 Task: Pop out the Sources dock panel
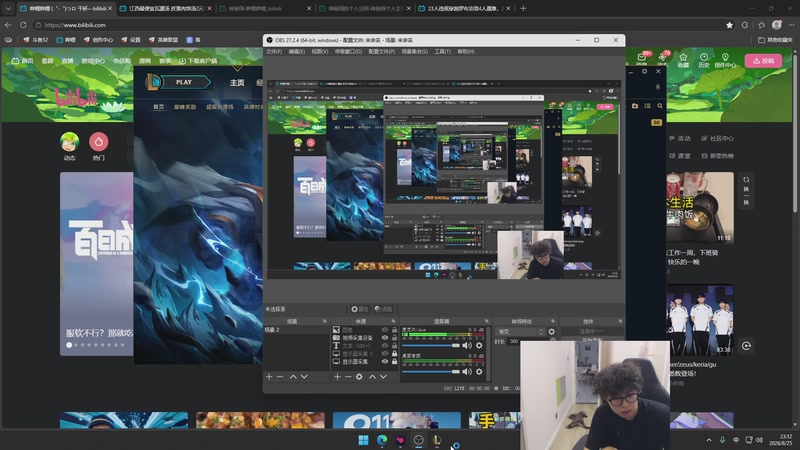[x=393, y=321]
